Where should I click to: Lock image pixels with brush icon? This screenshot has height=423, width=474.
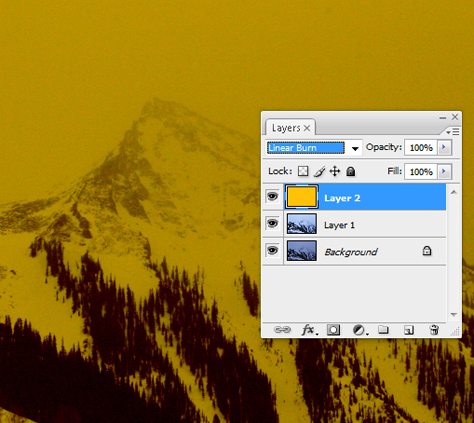(319, 171)
